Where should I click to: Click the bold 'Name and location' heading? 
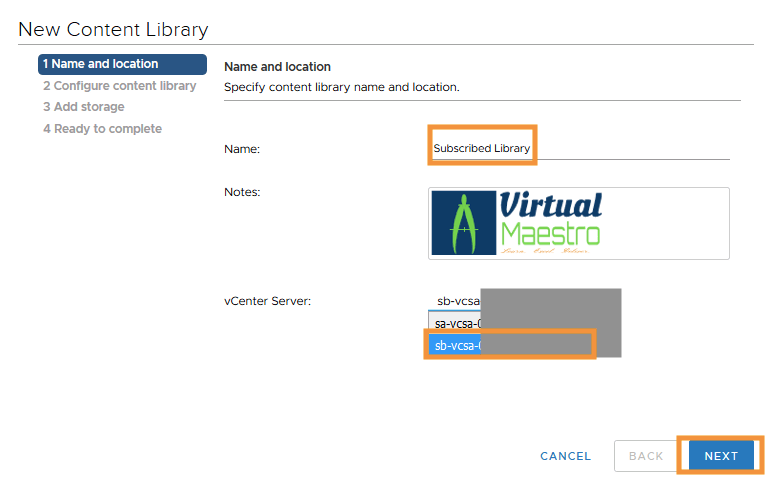coord(277,67)
